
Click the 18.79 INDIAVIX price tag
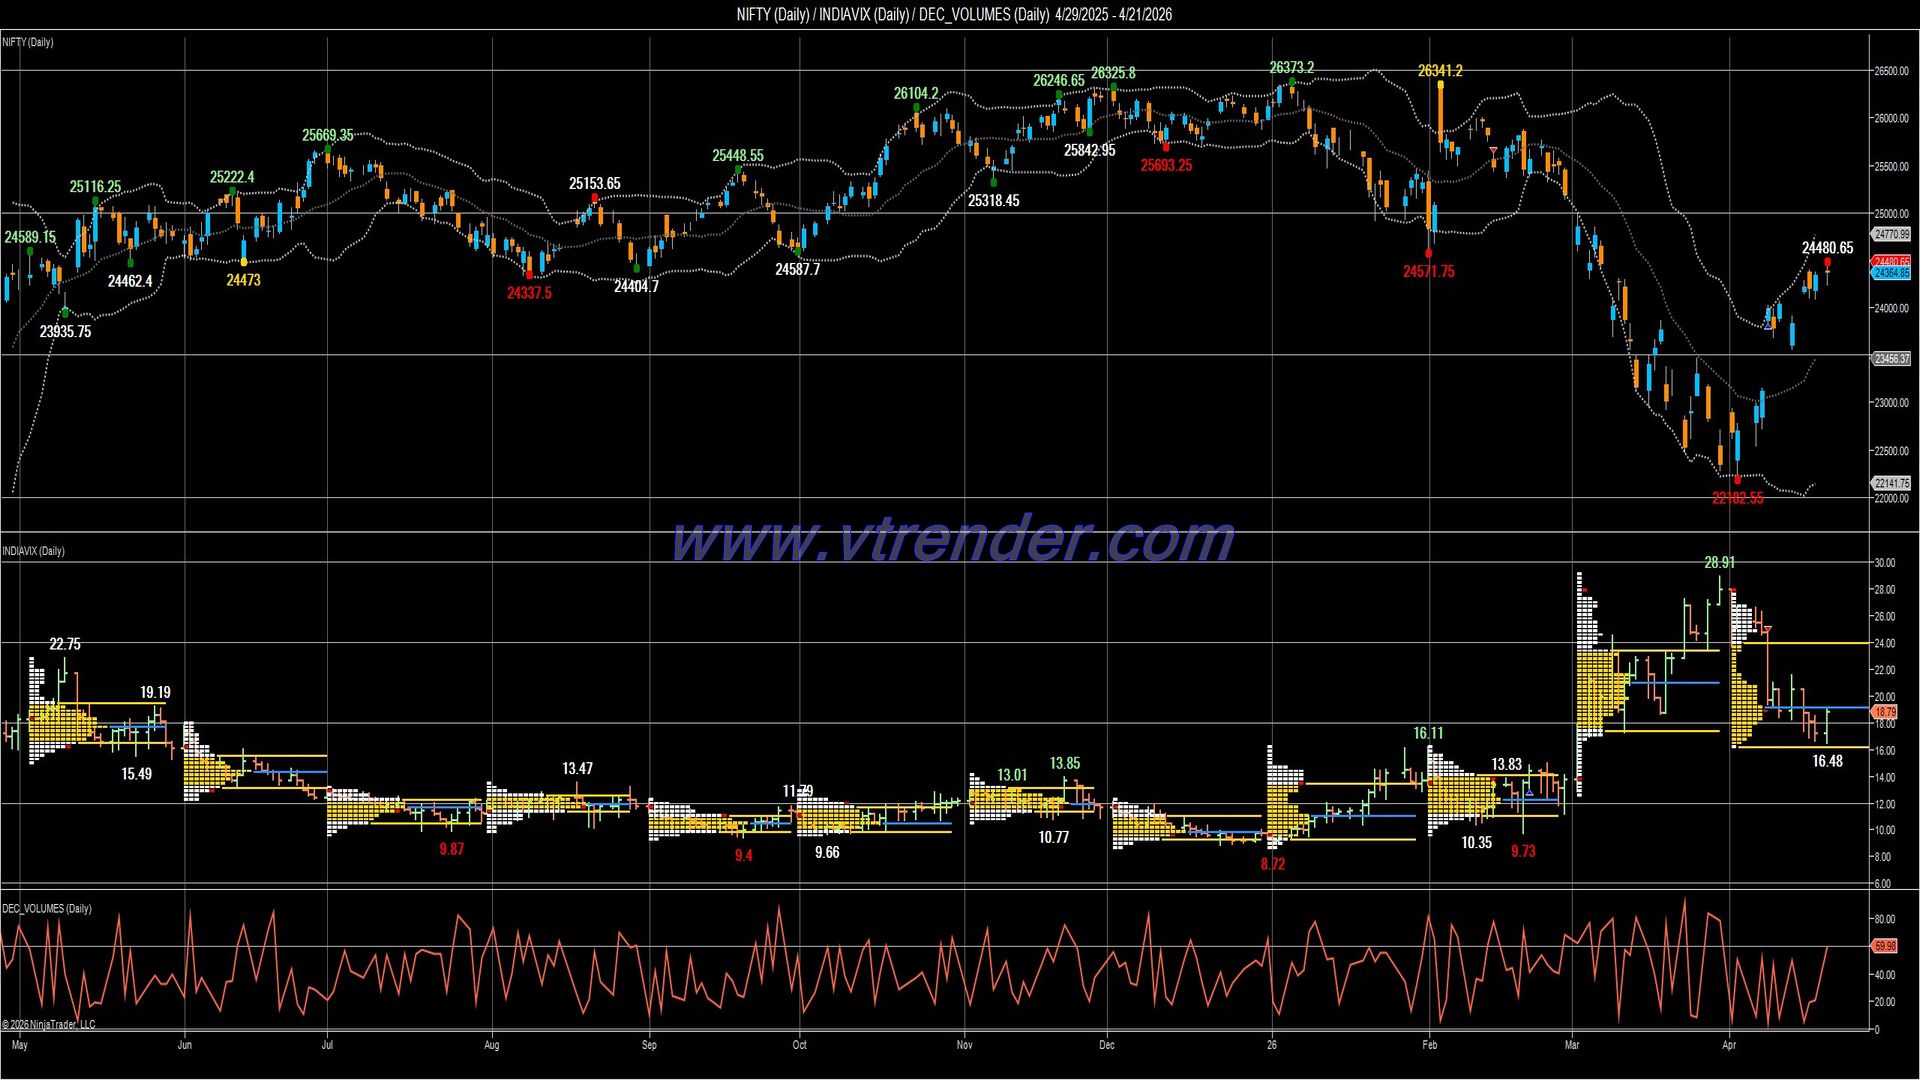(1884, 712)
